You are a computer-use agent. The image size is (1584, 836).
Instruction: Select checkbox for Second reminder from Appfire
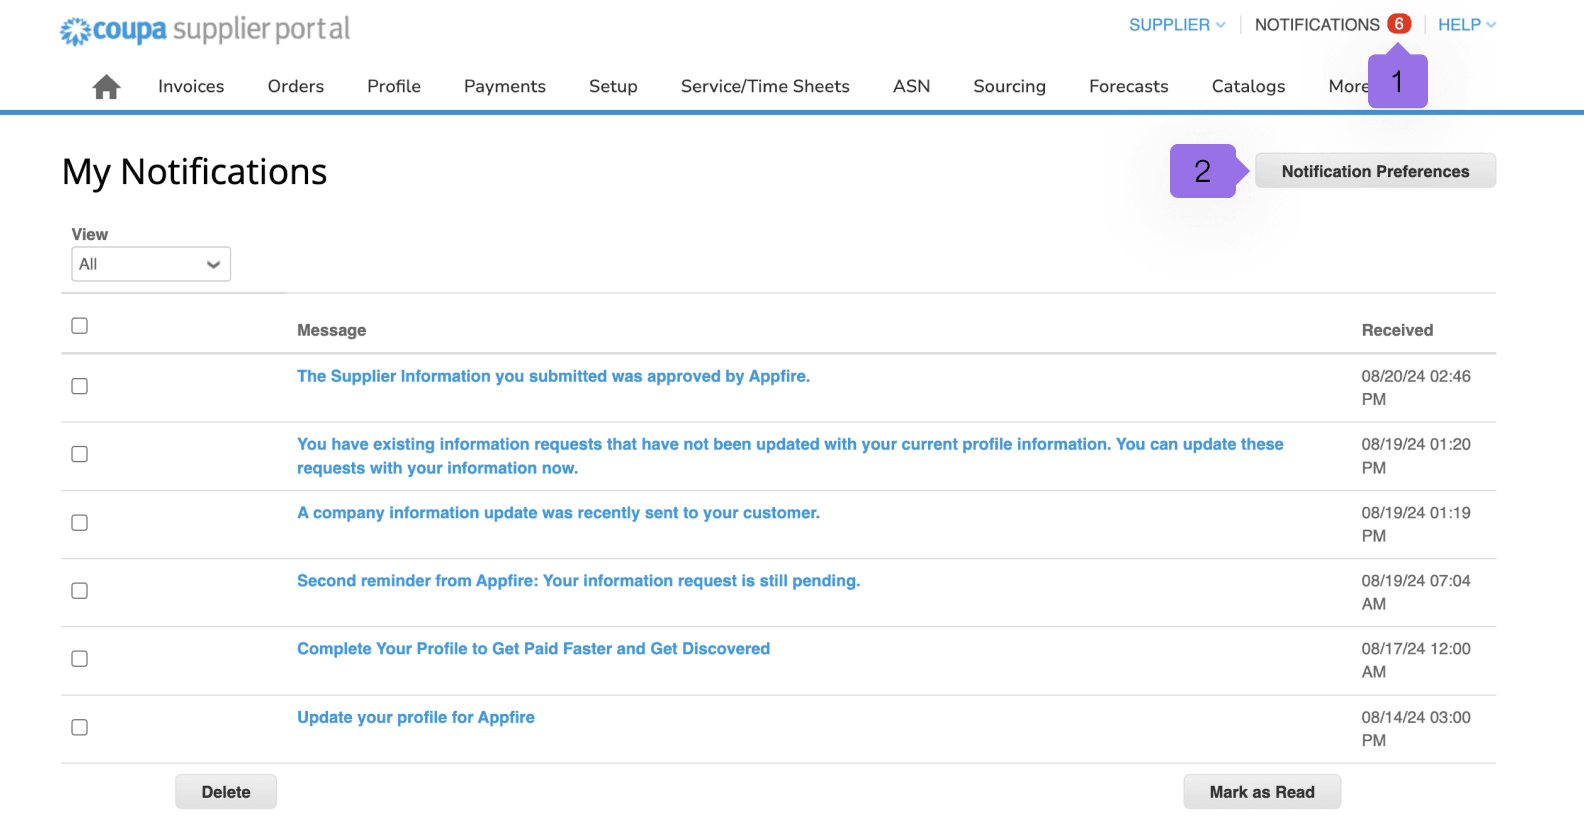[80, 591]
